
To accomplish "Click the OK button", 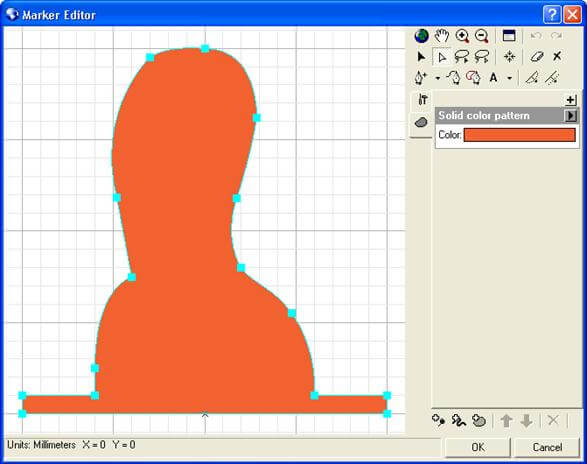I will point(478,447).
